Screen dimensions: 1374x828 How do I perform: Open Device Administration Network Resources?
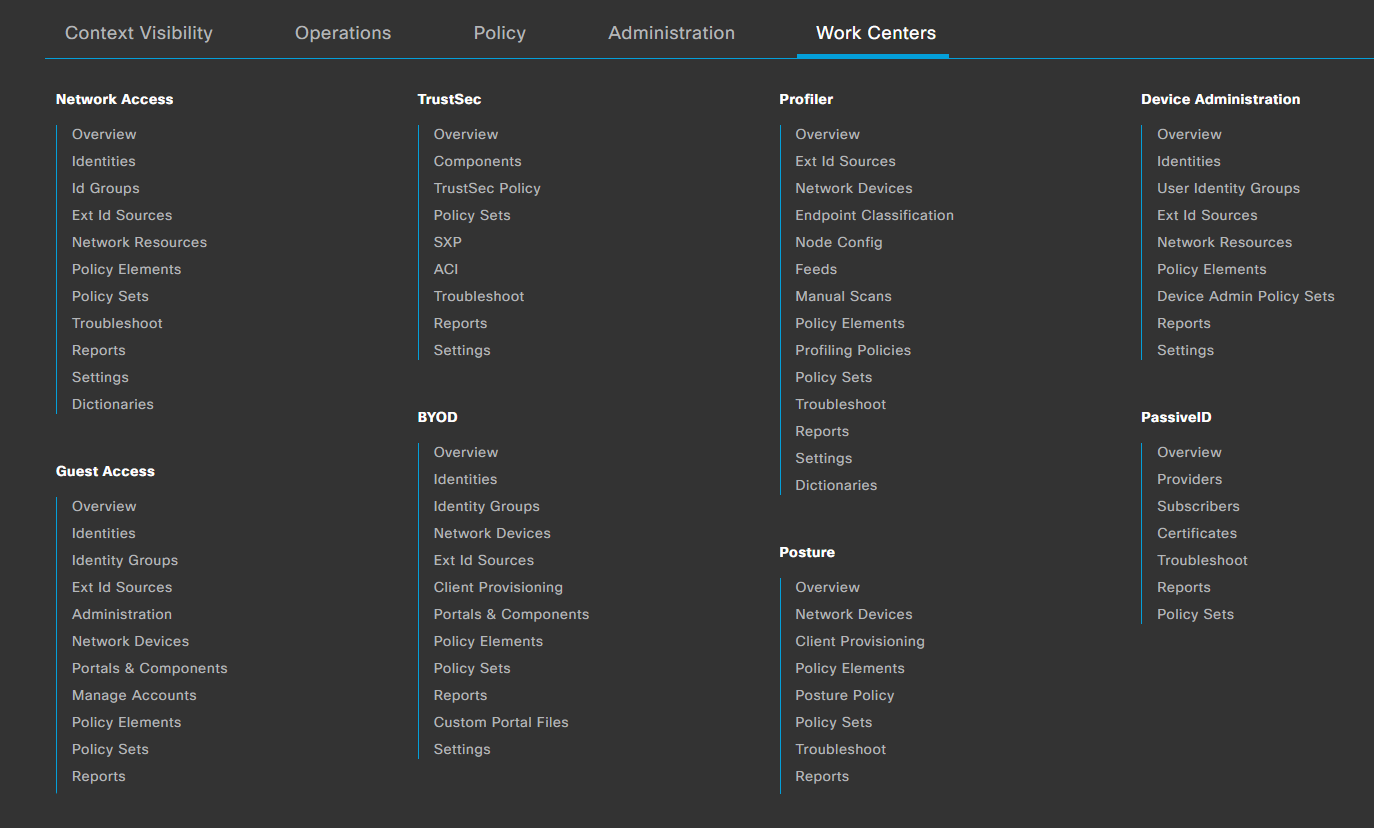click(1225, 242)
